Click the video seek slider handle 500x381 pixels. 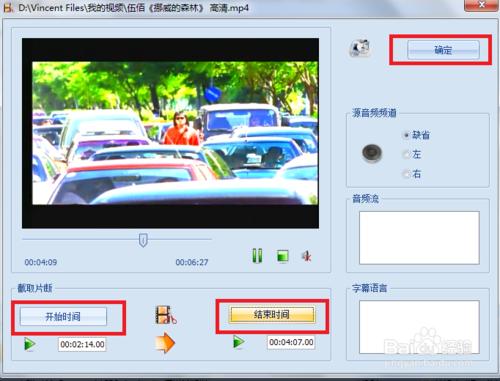pos(143,240)
